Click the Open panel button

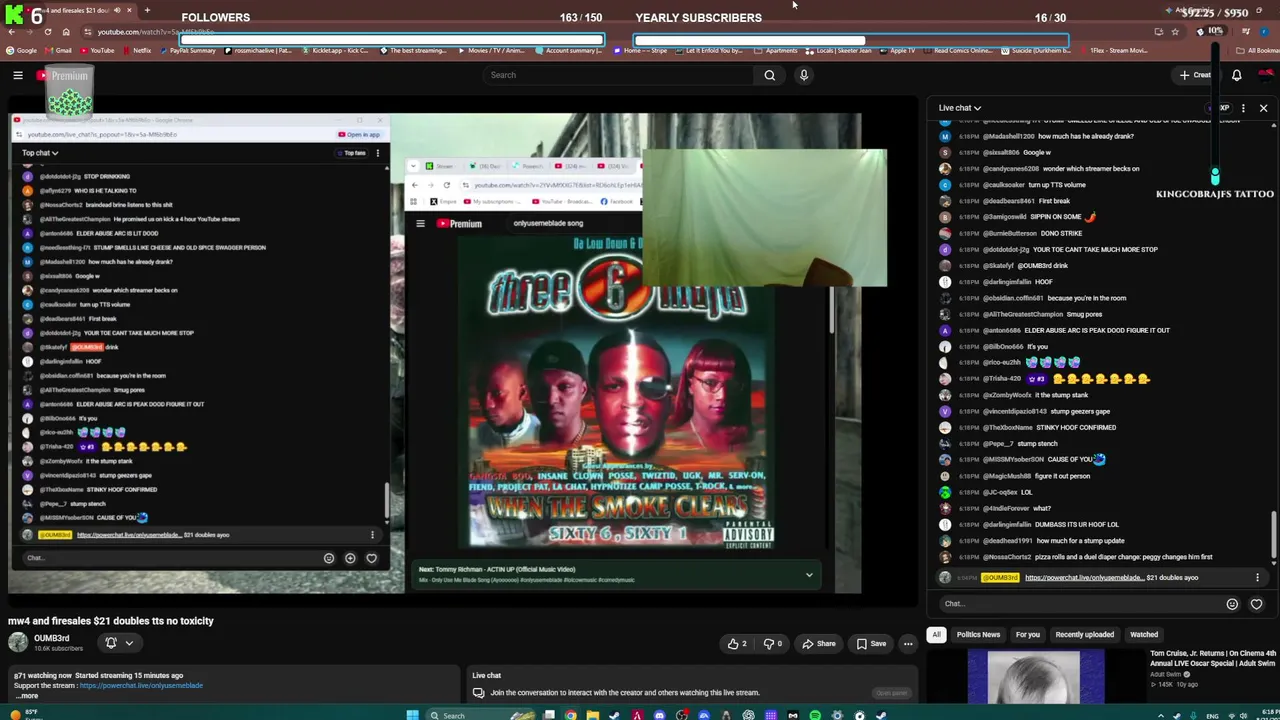click(x=891, y=693)
